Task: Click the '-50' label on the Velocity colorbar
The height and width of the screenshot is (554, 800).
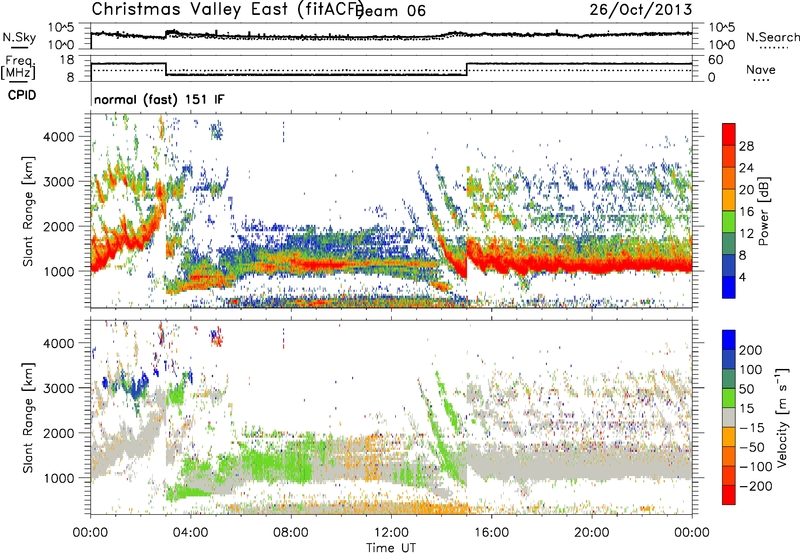Action: pyautogui.click(x=752, y=447)
